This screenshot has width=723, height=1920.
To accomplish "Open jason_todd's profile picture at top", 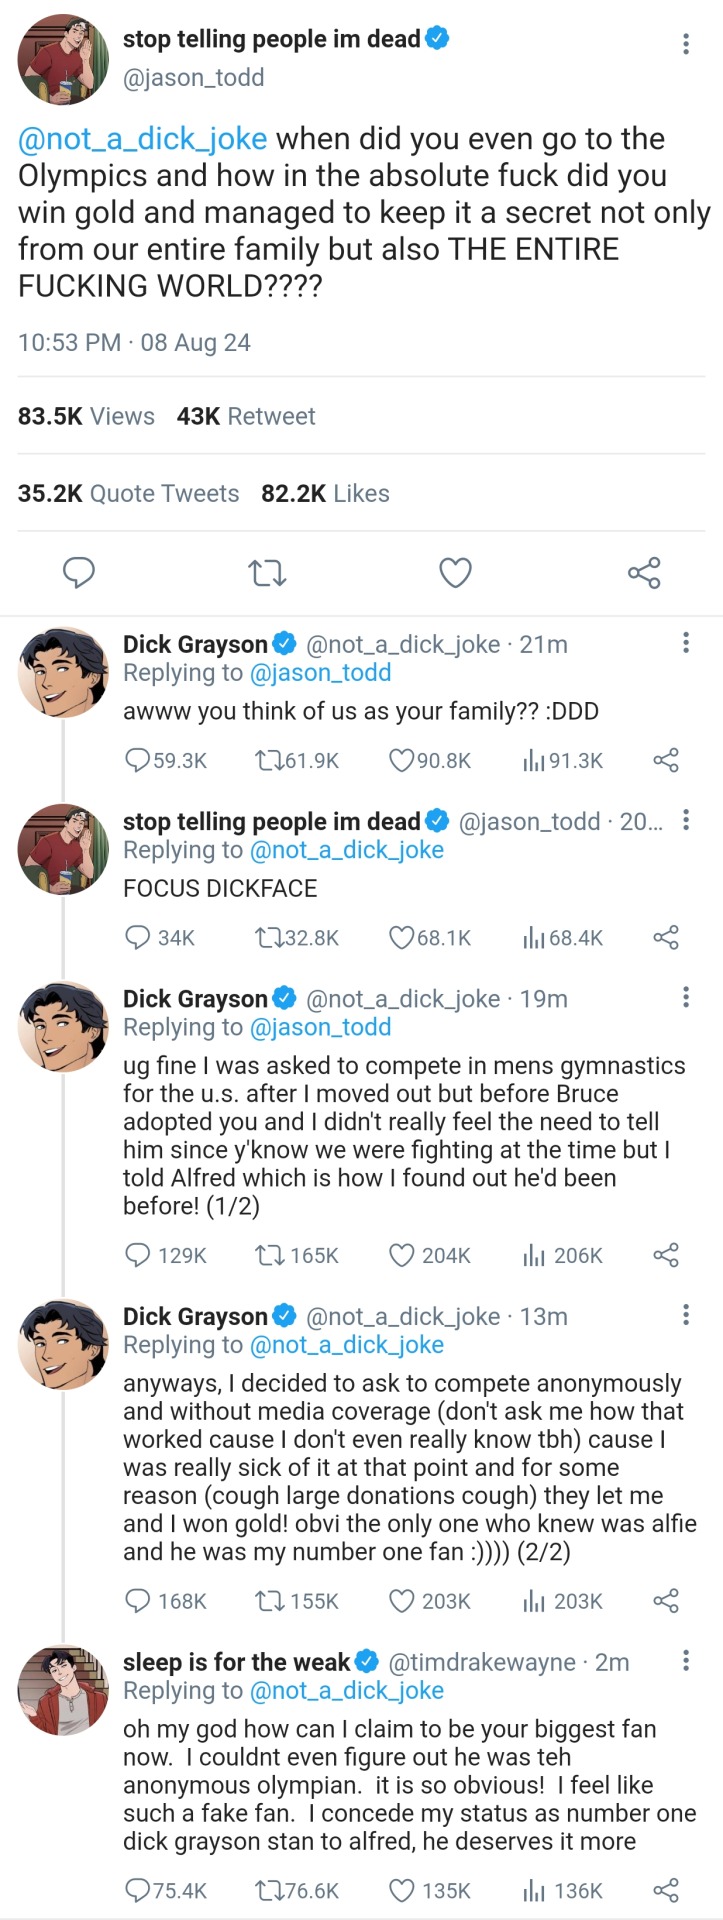I will pos(63,59).
